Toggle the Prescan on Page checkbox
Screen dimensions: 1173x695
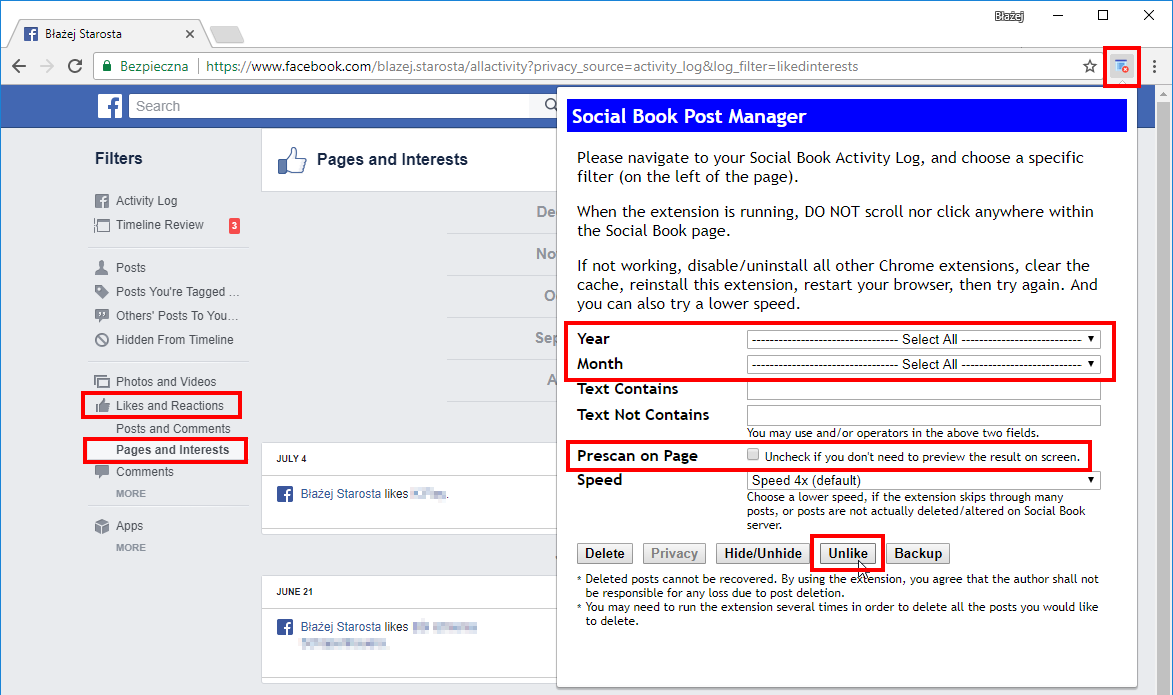753,454
